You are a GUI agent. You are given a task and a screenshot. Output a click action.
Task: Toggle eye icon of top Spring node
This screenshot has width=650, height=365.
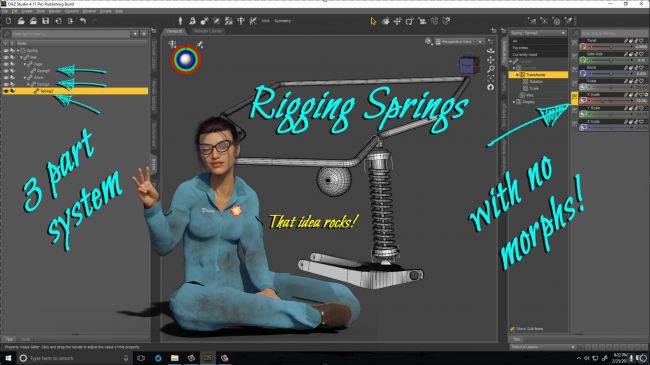tap(6, 51)
